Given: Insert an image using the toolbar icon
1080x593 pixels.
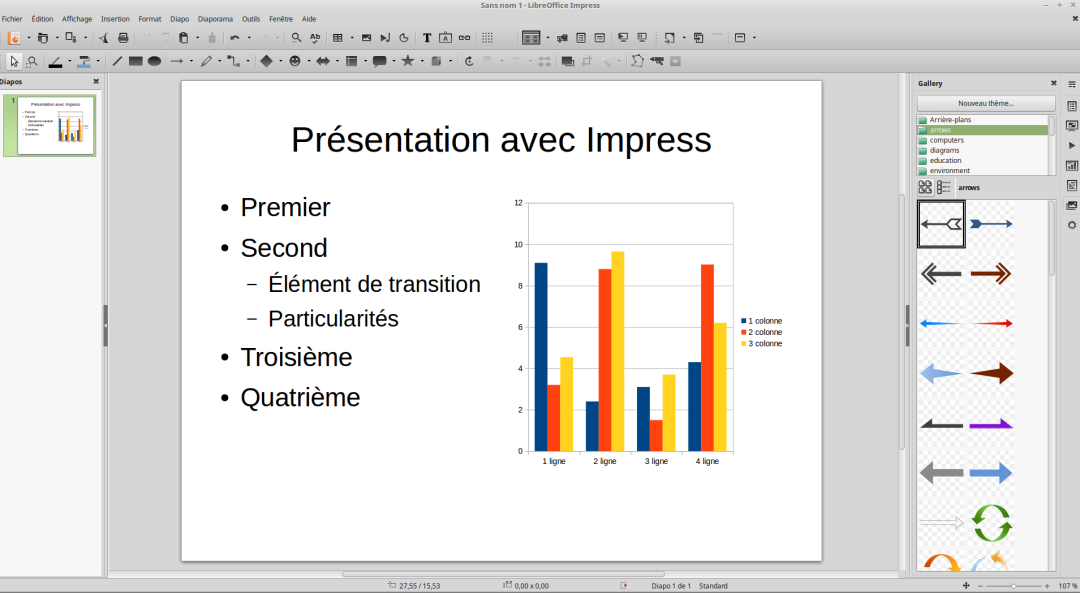Looking at the screenshot, I should (x=366, y=38).
